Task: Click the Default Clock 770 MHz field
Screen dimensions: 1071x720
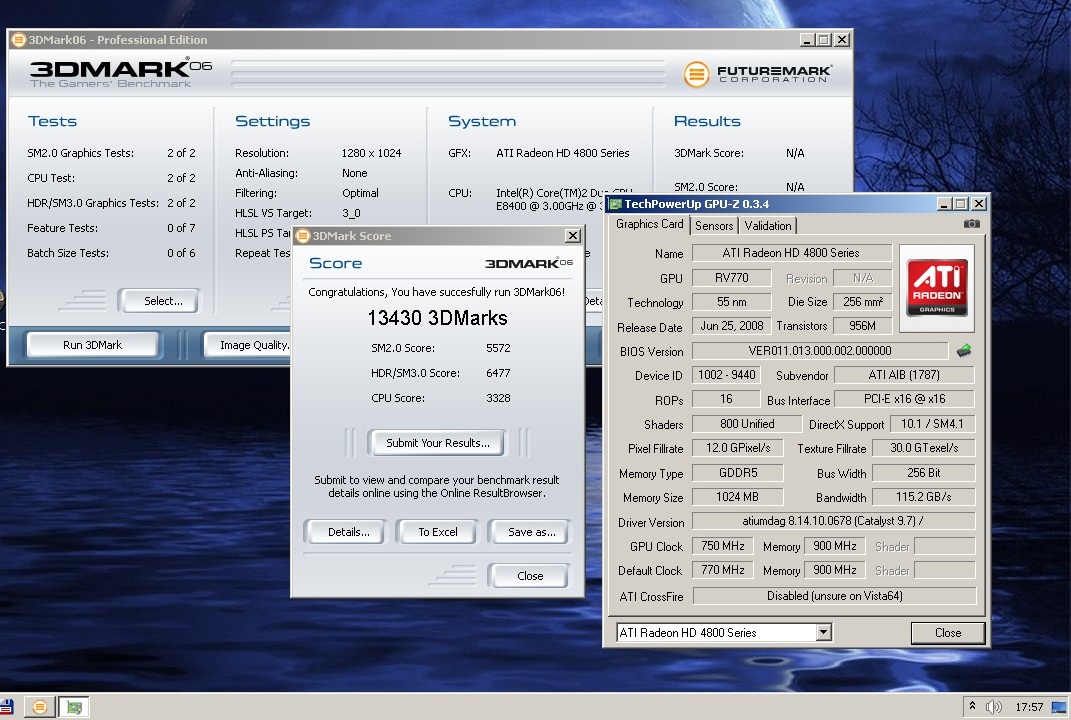Action: click(723, 570)
